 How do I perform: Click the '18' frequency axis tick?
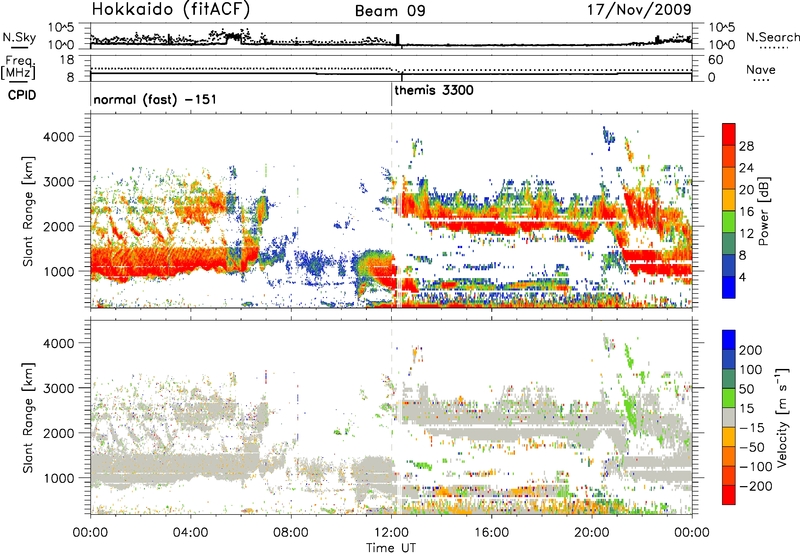tap(67, 60)
